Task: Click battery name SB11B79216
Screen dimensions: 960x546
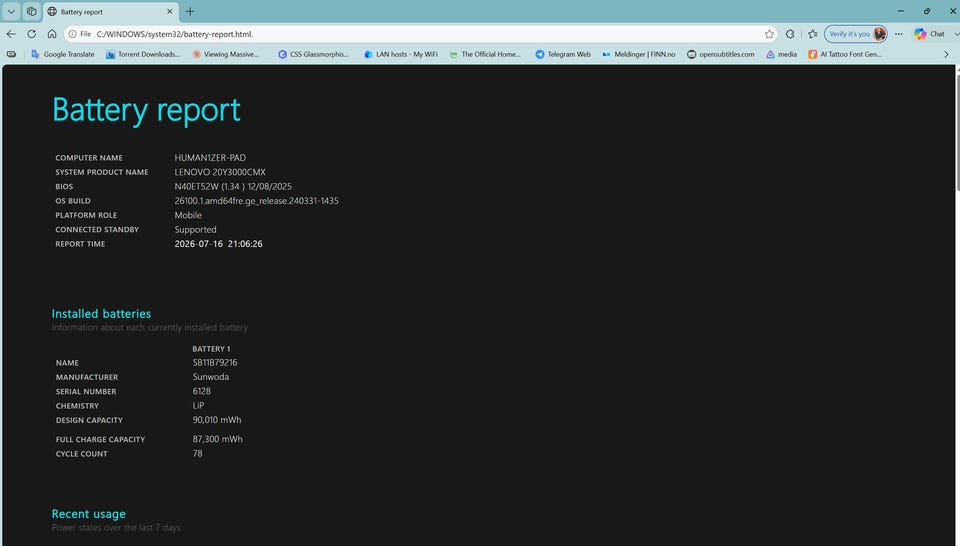Action: [x=215, y=362]
